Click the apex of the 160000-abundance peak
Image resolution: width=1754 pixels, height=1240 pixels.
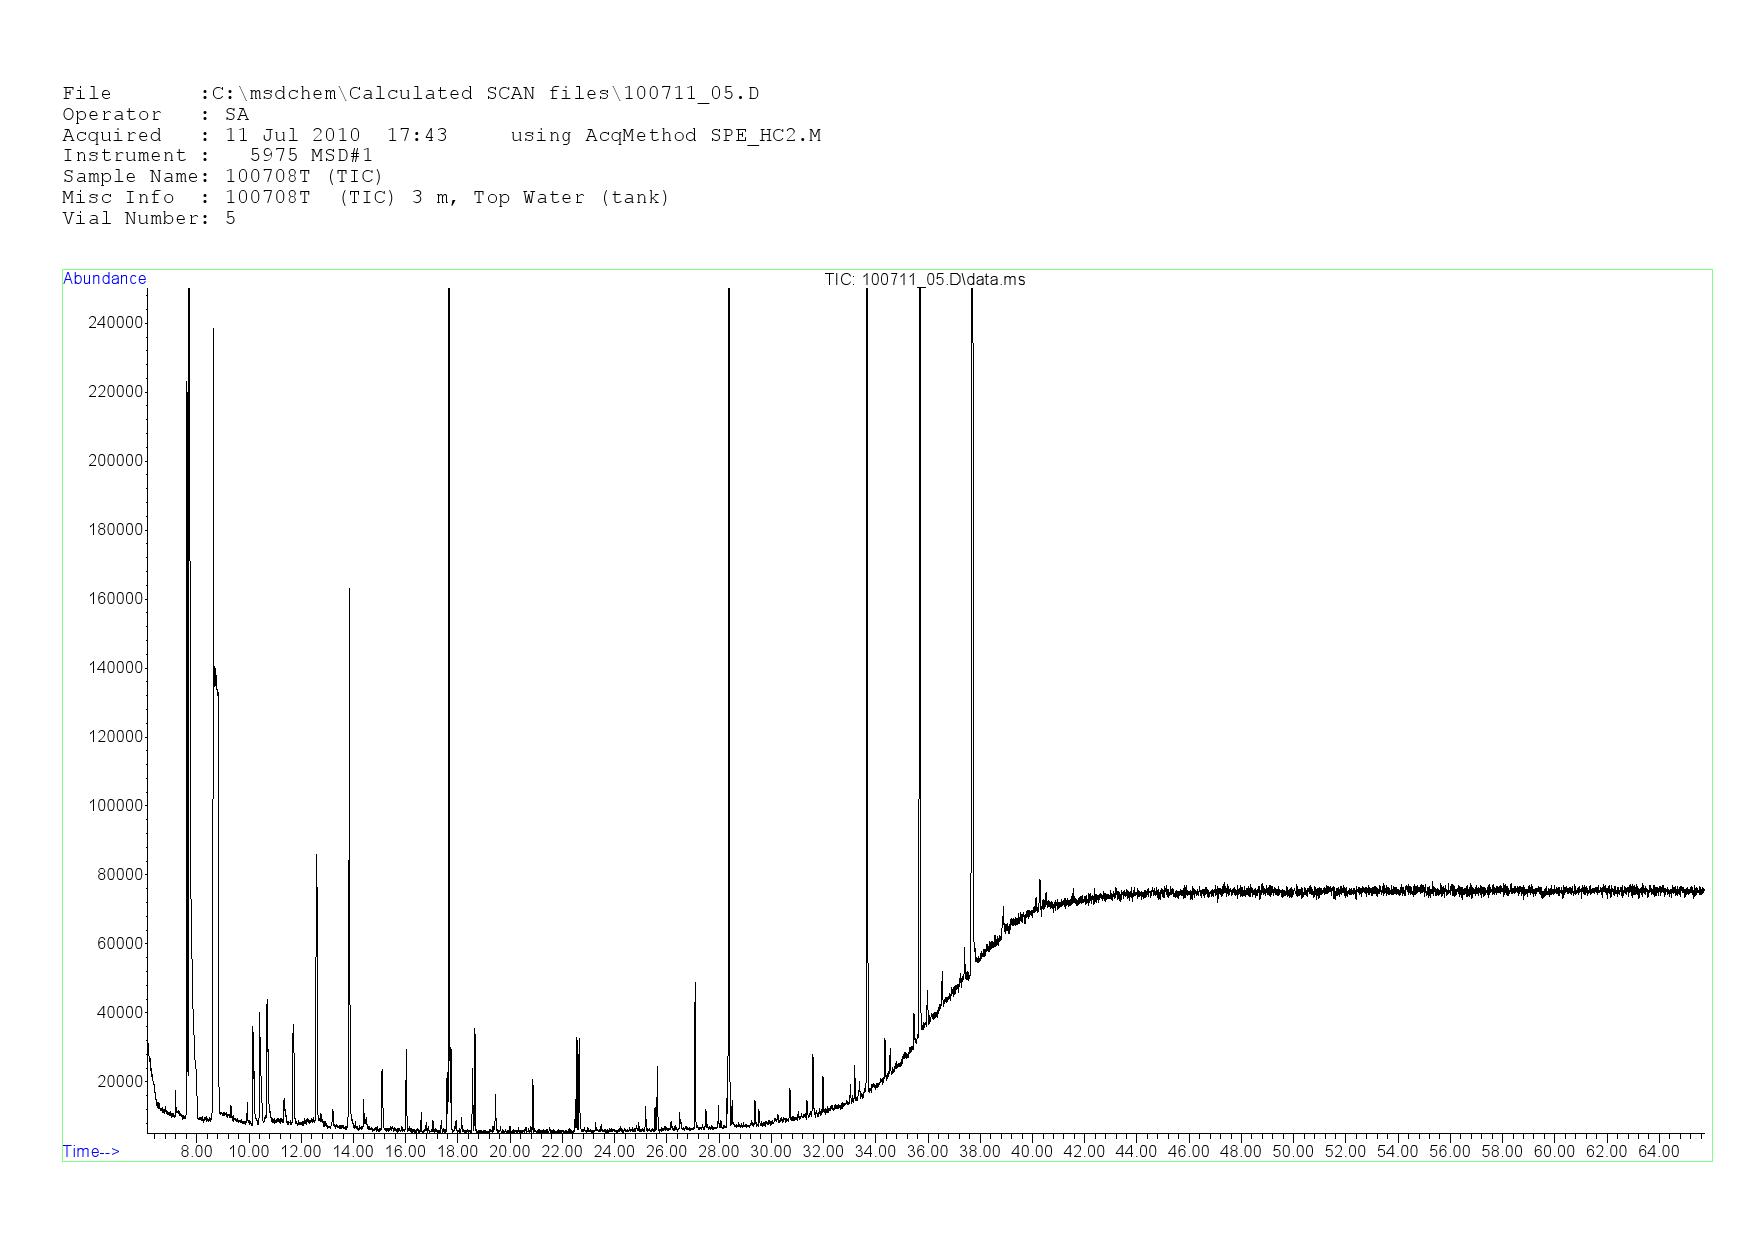[349, 590]
